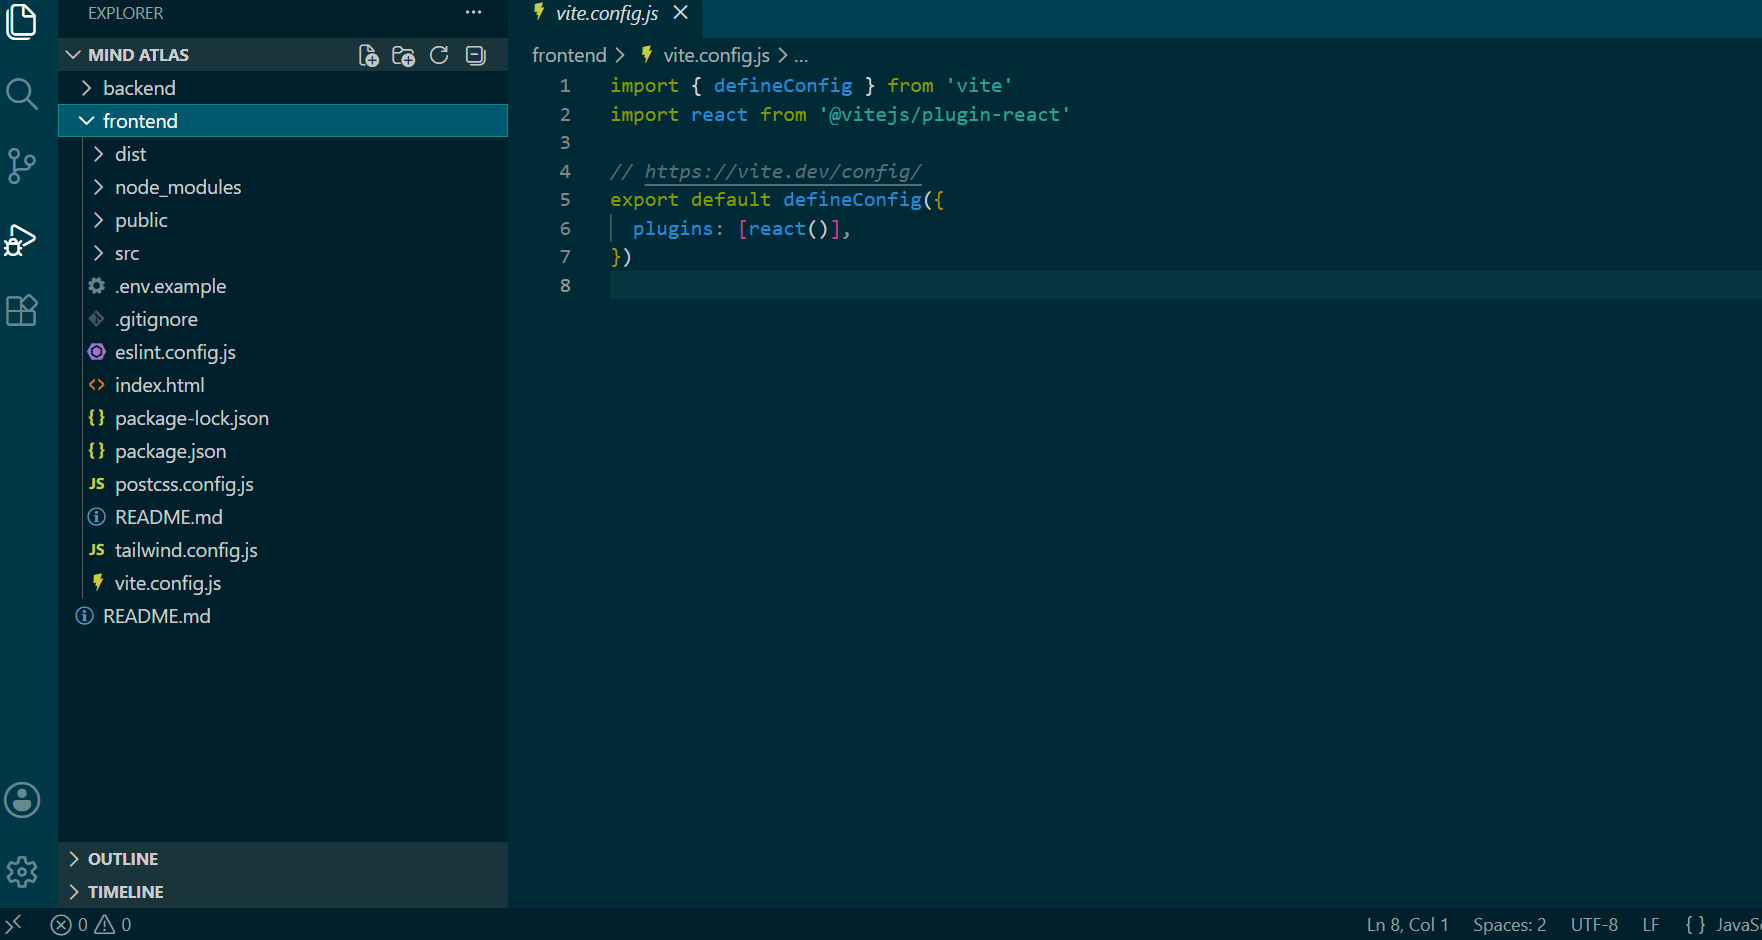This screenshot has height=940, width=1762.
Task: Open the Source Control view
Action: [x=22, y=166]
